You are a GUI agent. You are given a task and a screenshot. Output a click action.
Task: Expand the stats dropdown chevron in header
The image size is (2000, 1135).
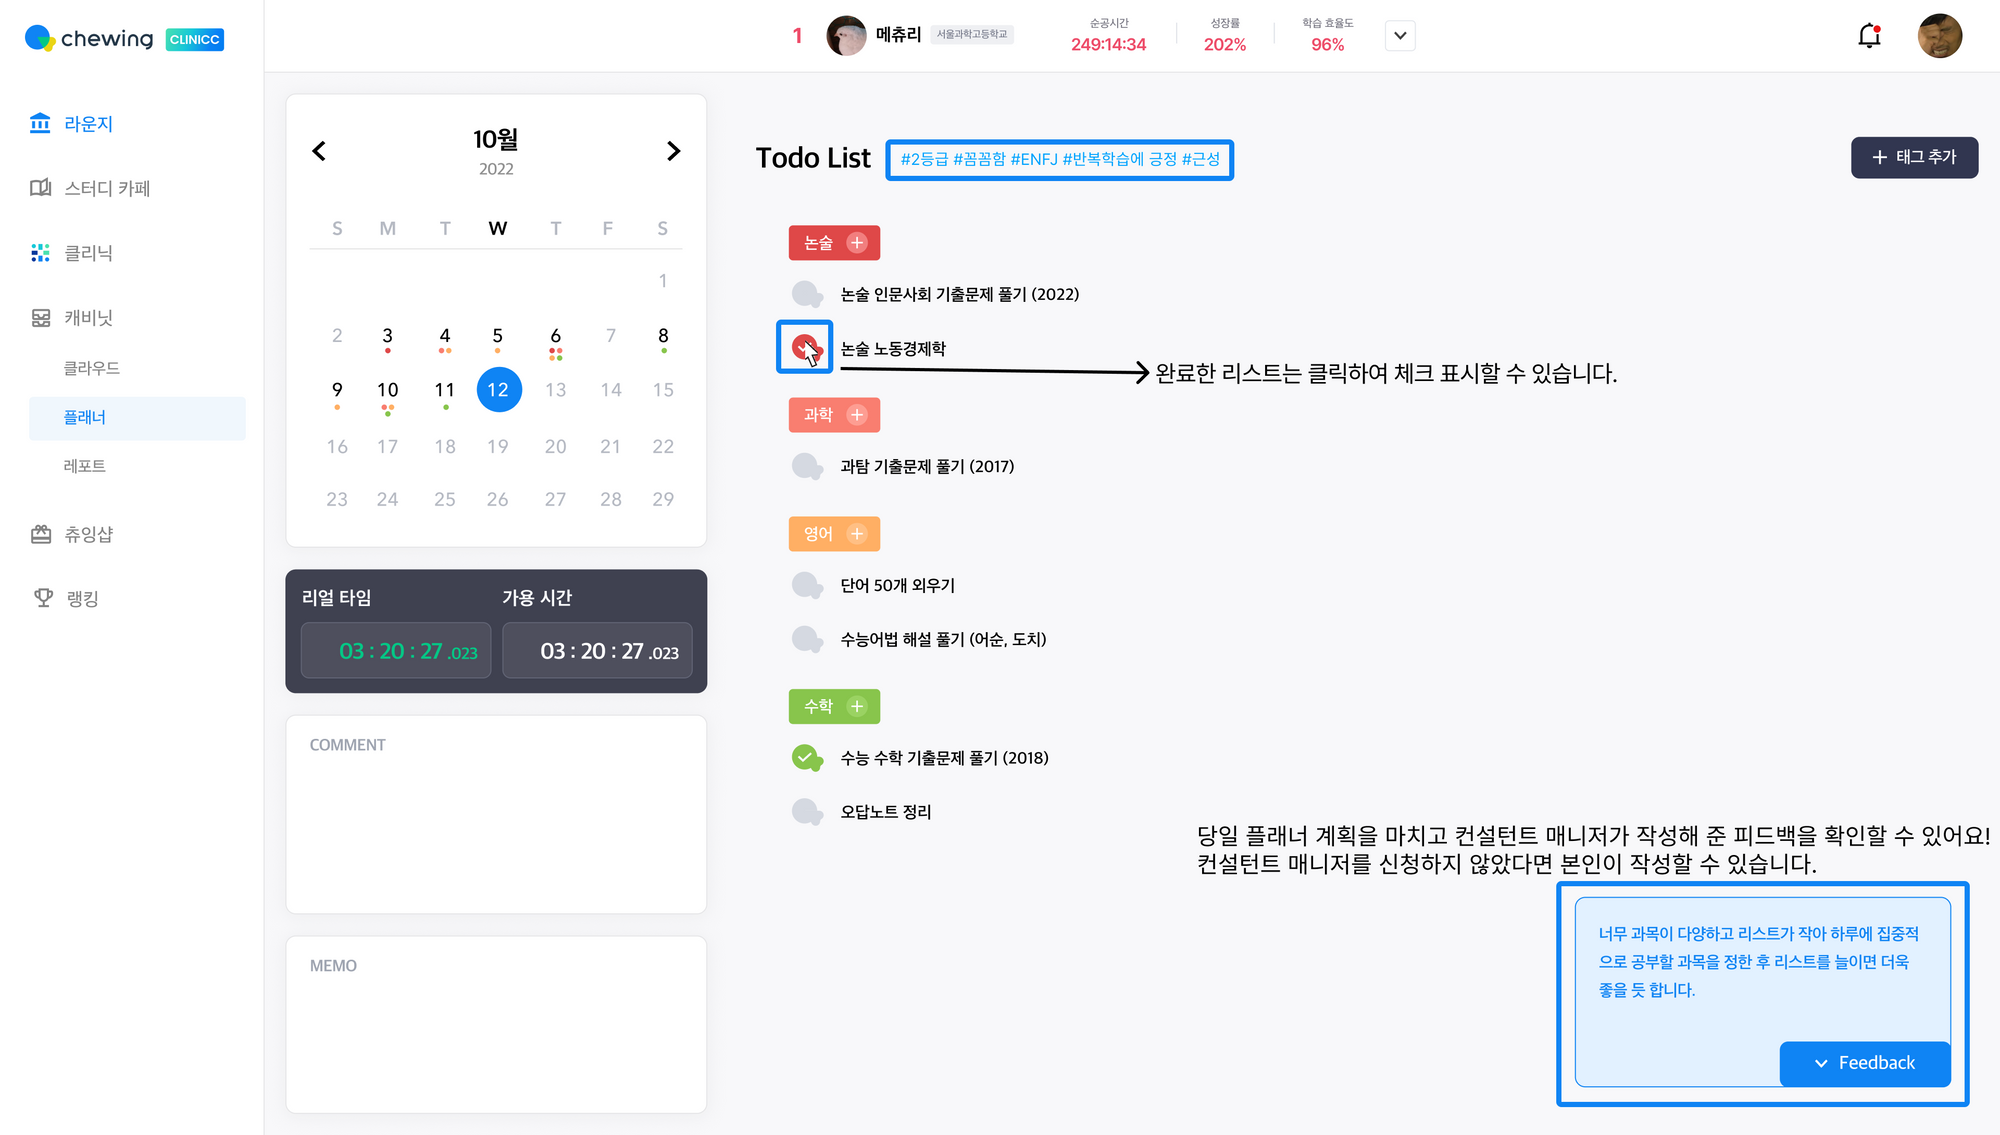pyautogui.click(x=1400, y=36)
